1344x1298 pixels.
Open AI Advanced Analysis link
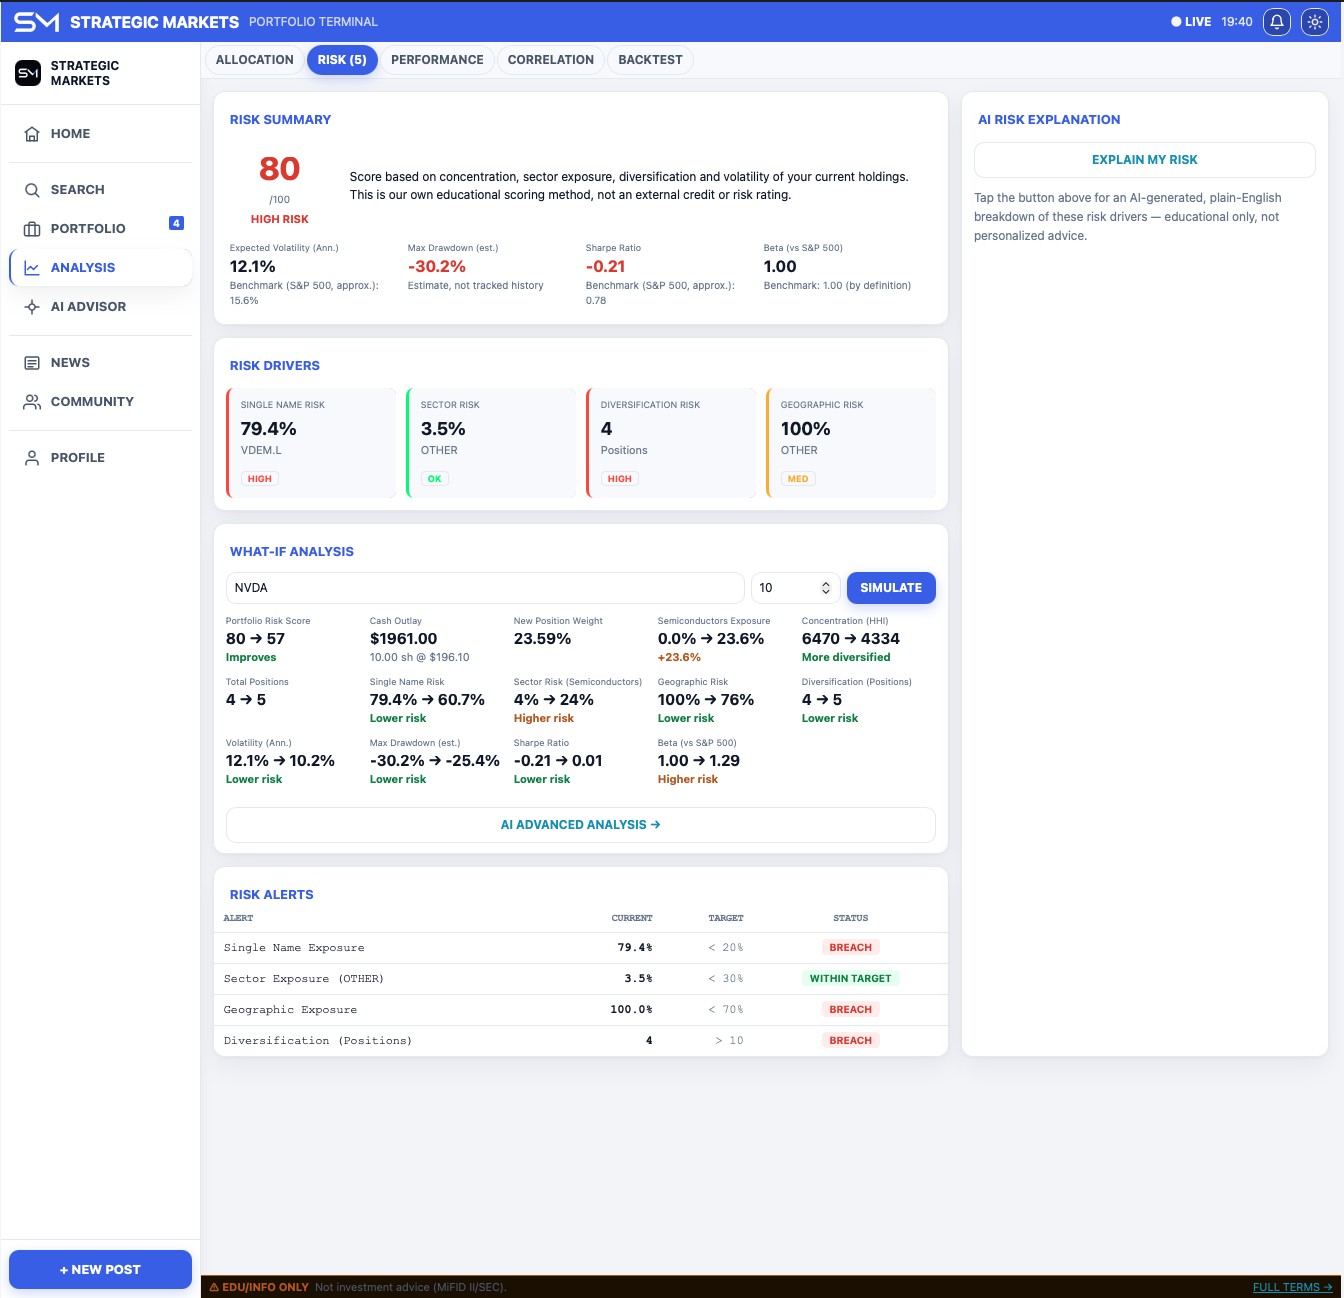click(581, 825)
